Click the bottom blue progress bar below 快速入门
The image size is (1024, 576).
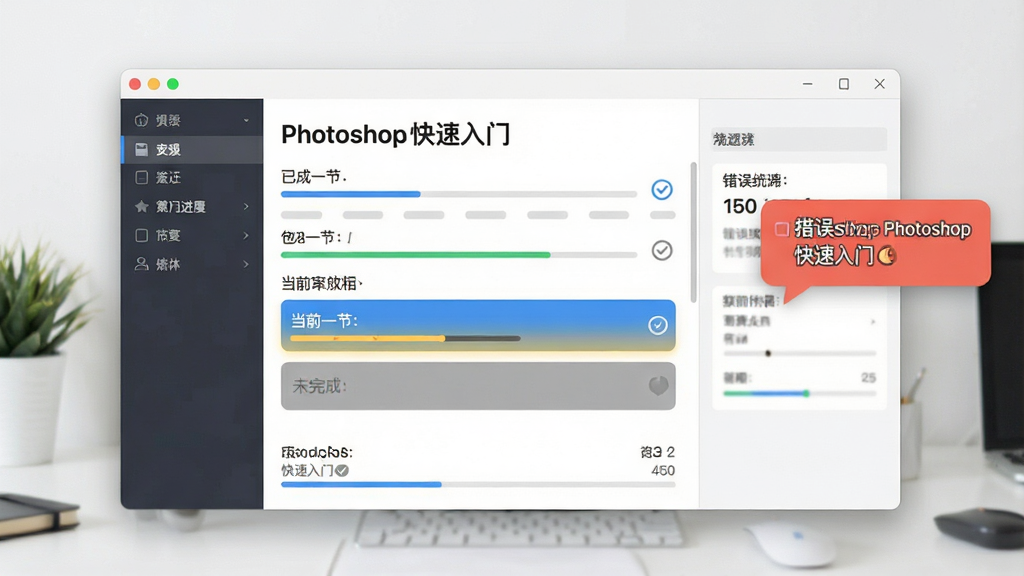coord(478,485)
